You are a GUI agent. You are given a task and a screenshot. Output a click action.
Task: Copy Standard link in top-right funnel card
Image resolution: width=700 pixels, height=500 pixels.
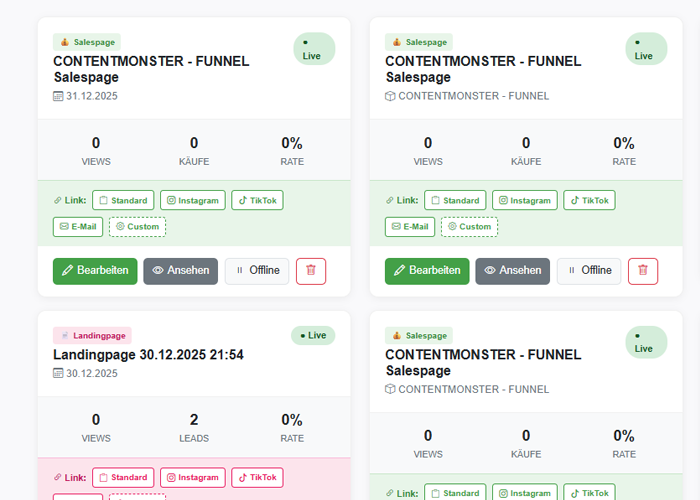(x=455, y=200)
